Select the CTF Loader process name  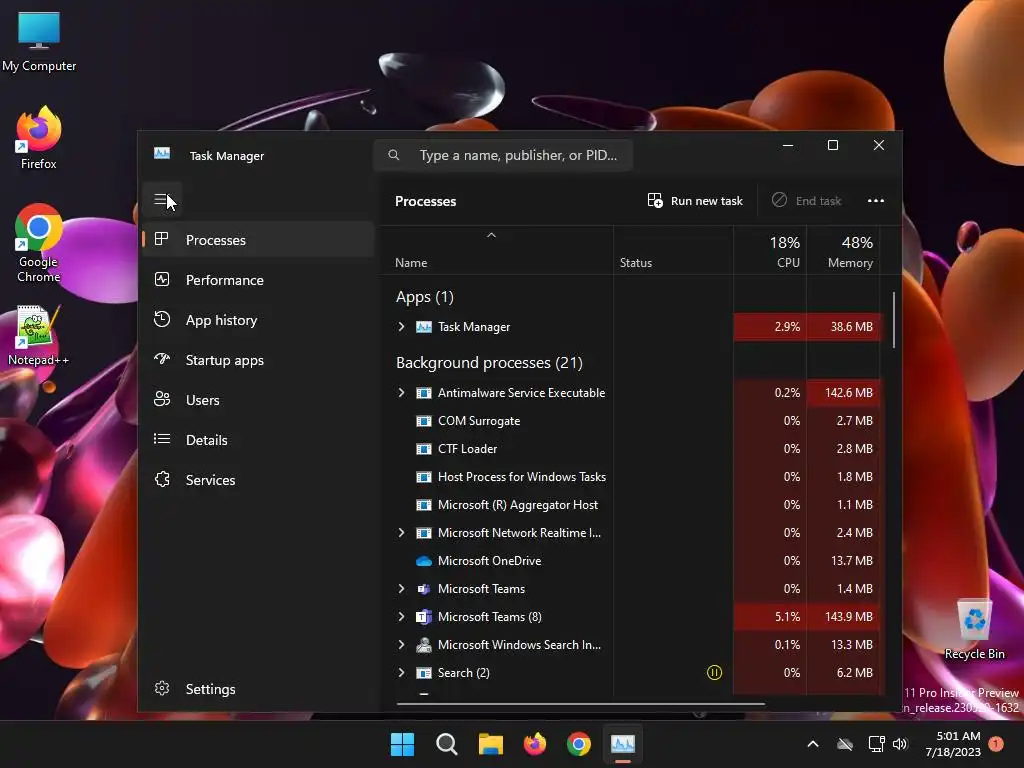[x=467, y=449]
